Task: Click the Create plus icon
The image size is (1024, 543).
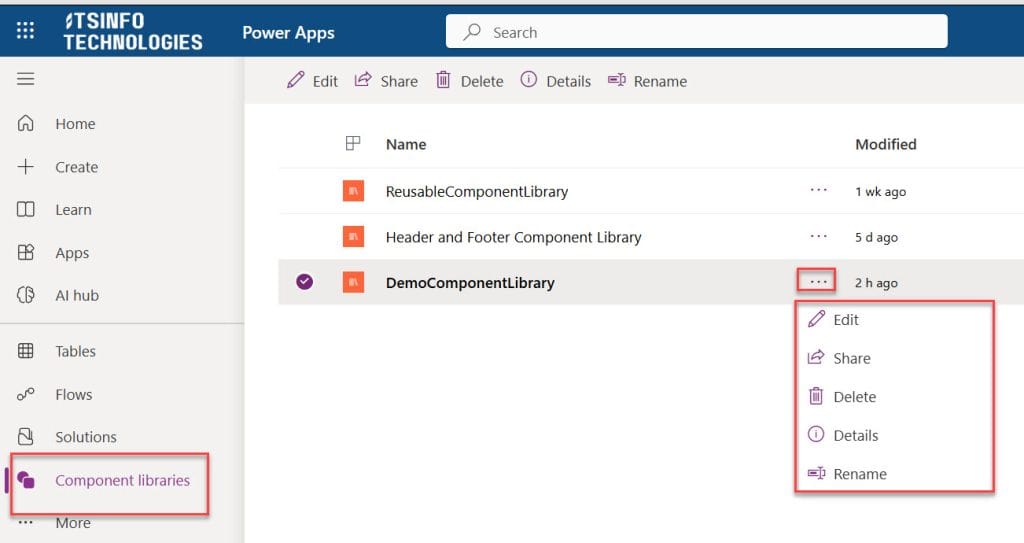Action: click(25, 167)
